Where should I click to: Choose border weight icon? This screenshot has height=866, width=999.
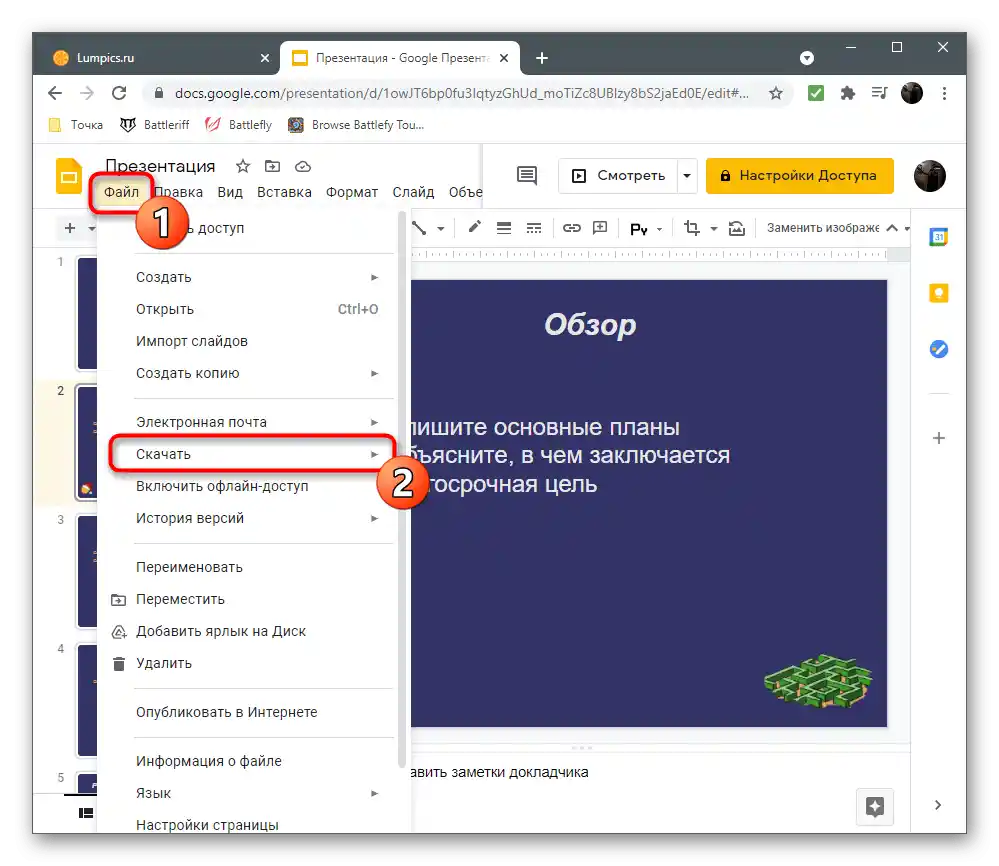tap(504, 227)
